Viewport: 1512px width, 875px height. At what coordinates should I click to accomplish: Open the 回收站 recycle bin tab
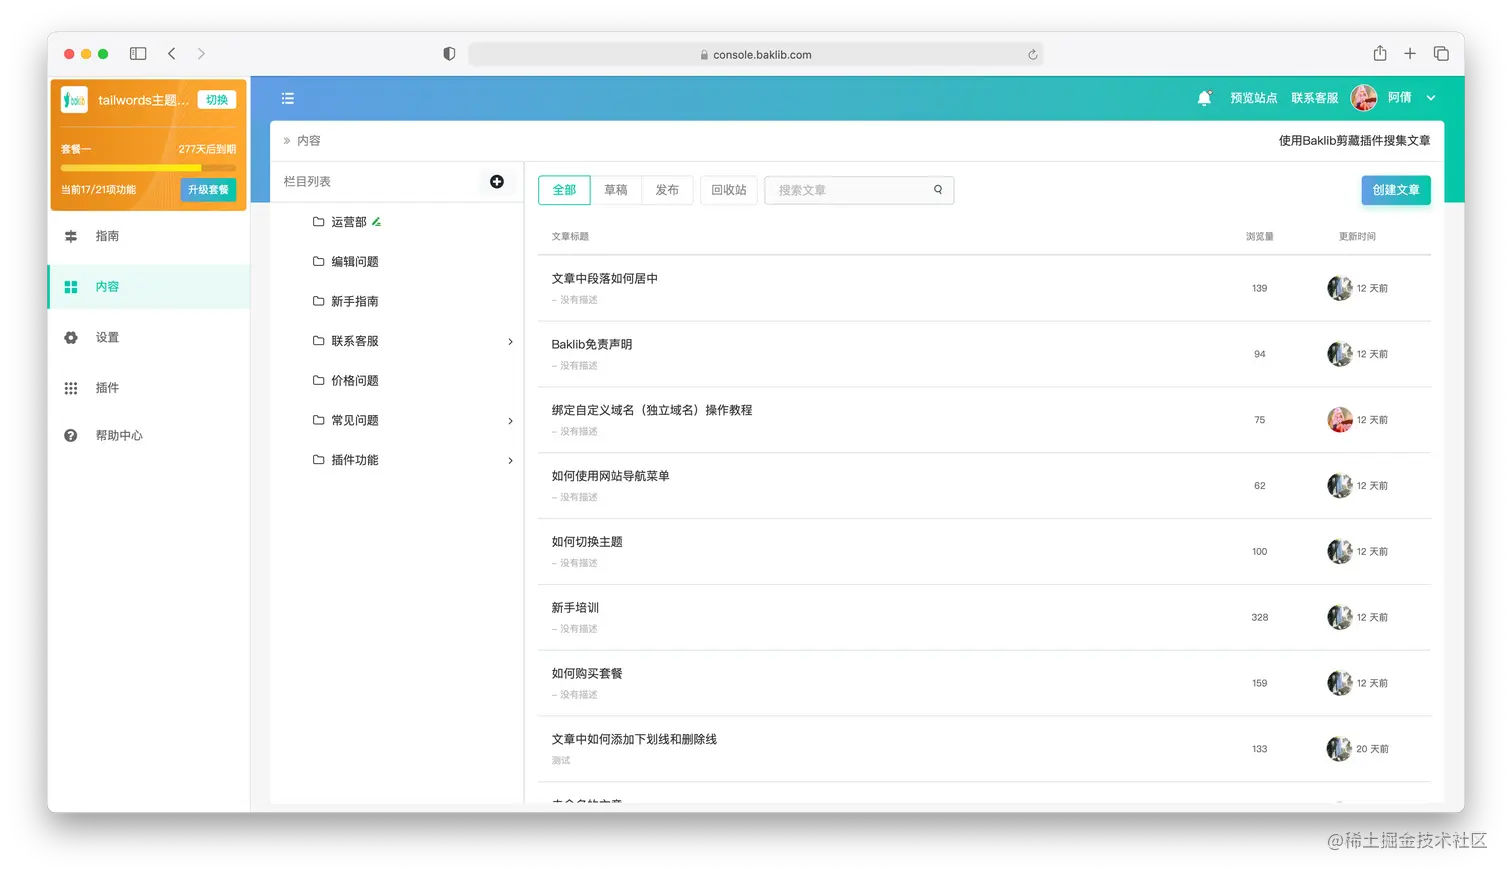pos(729,190)
